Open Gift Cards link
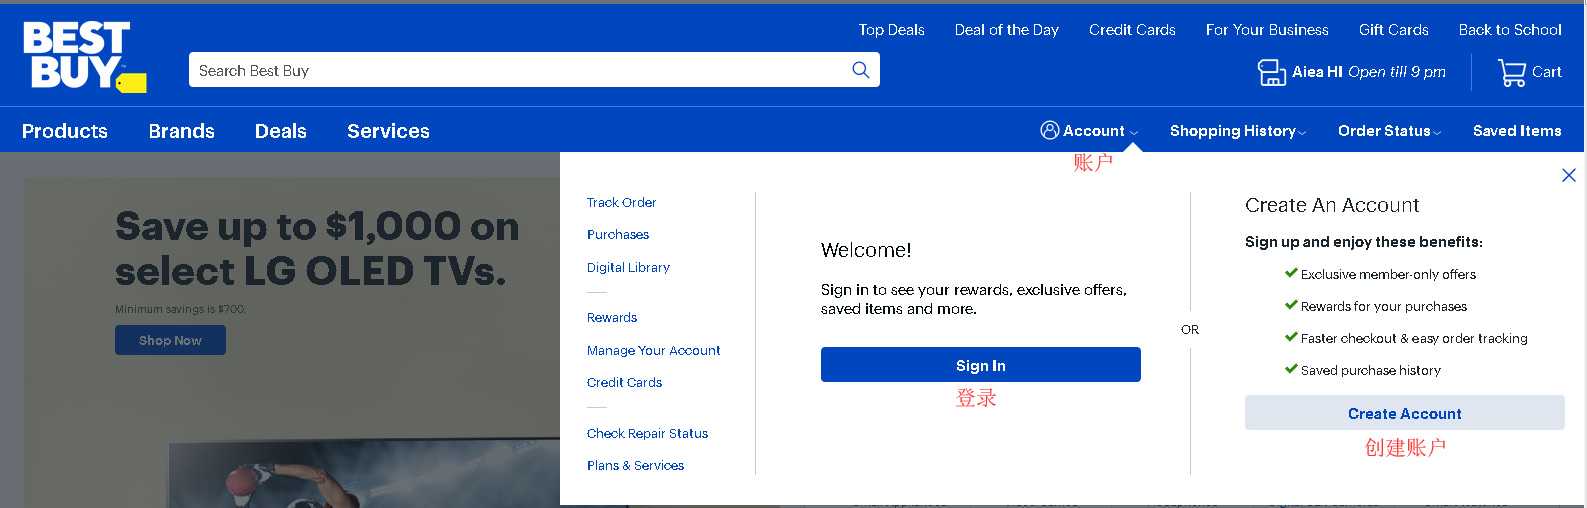Image resolution: width=1587 pixels, height=508 pixels. (x=1393, y=30)
